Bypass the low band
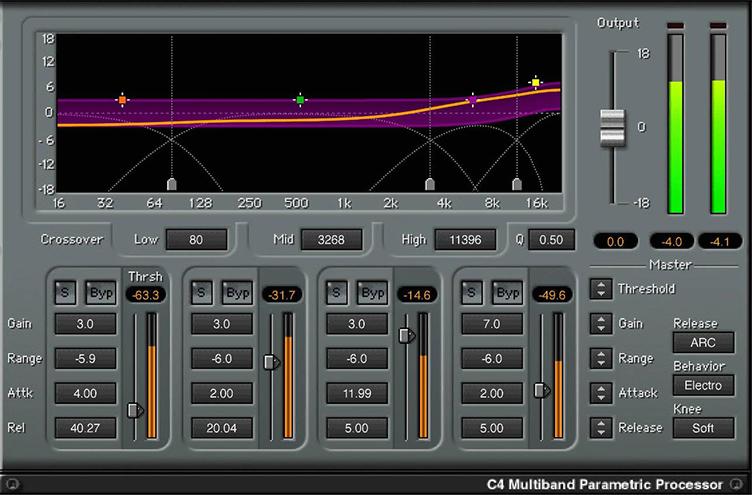Screen dimensions: 752x495 (101, 292)
